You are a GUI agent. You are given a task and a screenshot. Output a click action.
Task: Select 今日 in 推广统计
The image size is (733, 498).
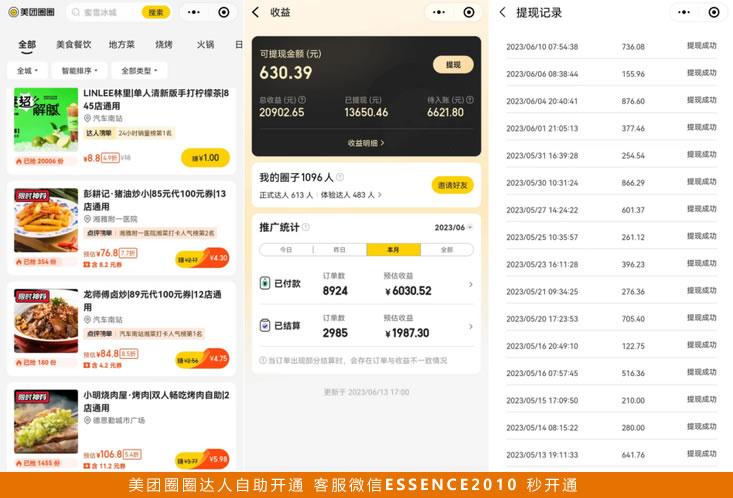[286, 250]
